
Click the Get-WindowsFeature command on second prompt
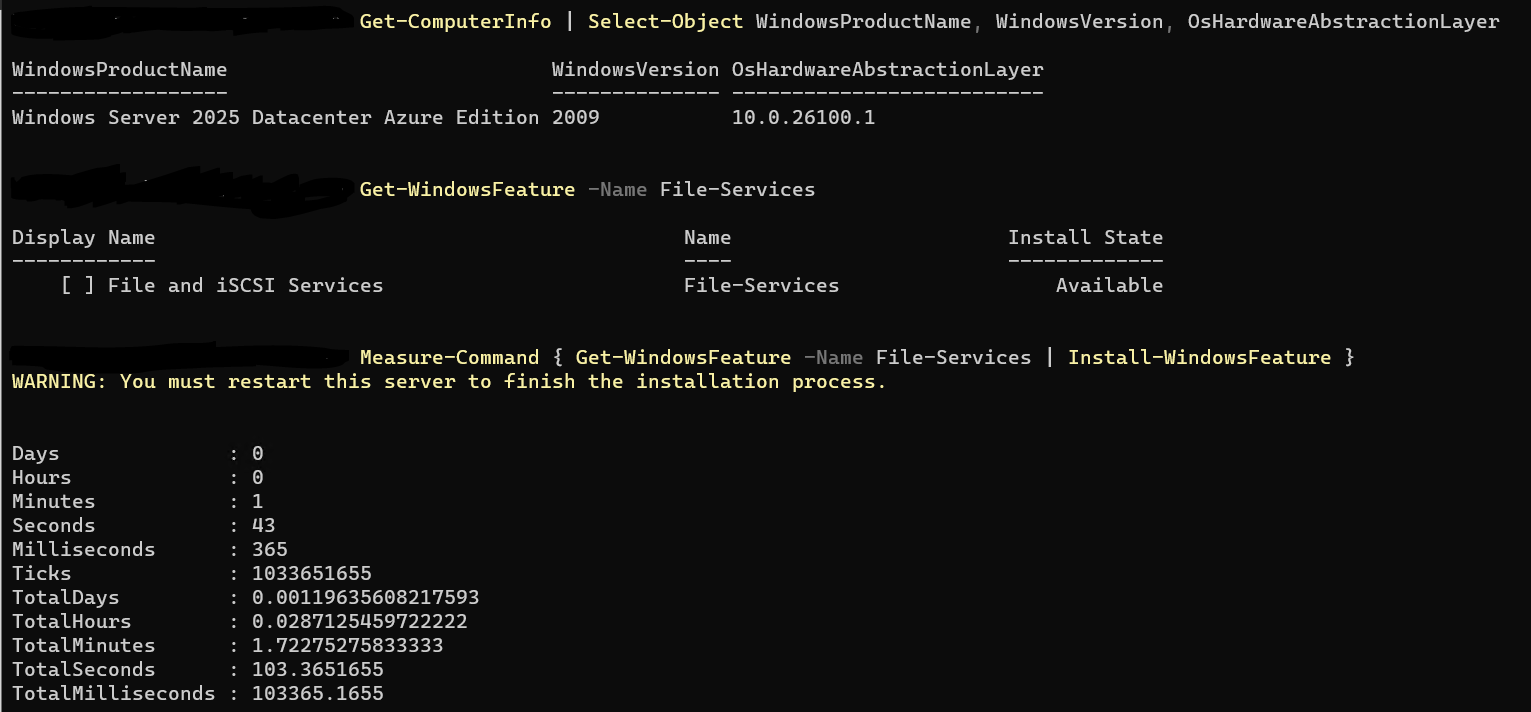point(467,189)
